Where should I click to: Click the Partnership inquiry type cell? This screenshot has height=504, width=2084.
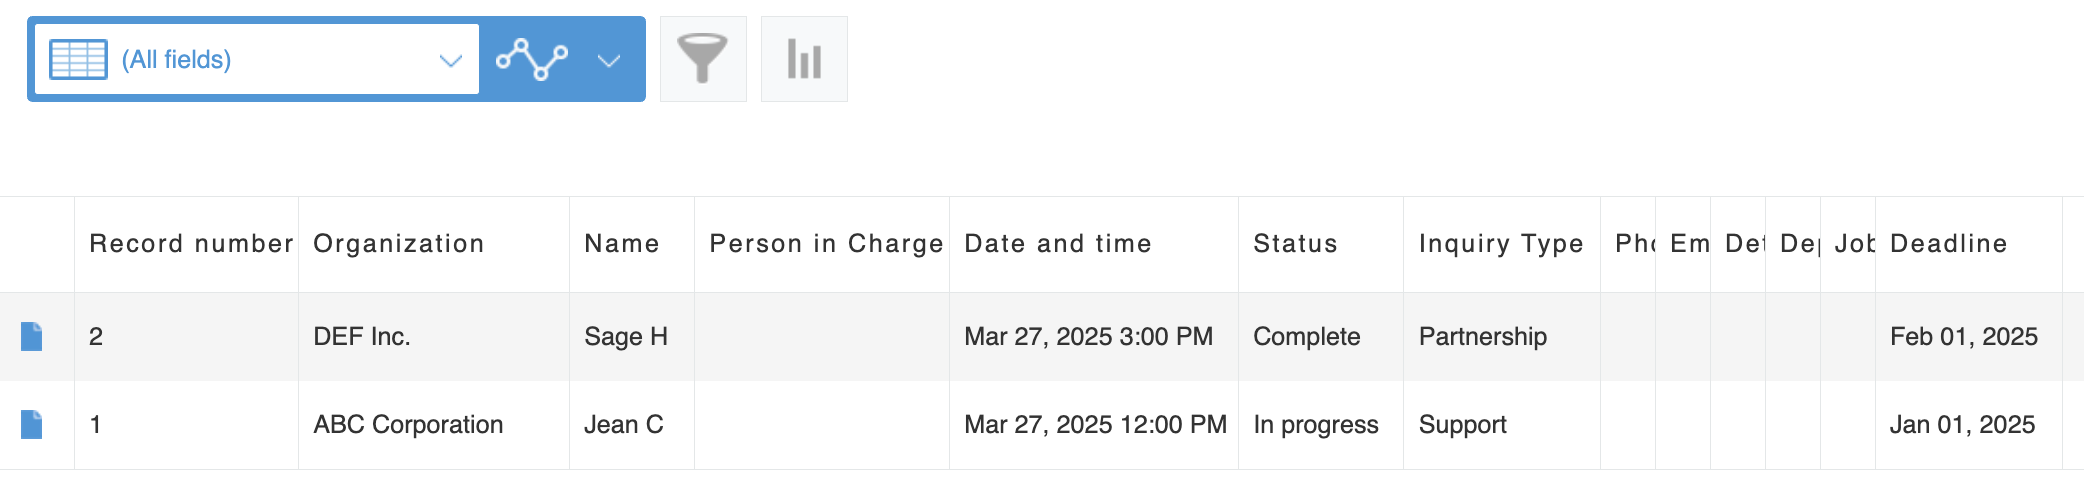(x=1482, y=337)
